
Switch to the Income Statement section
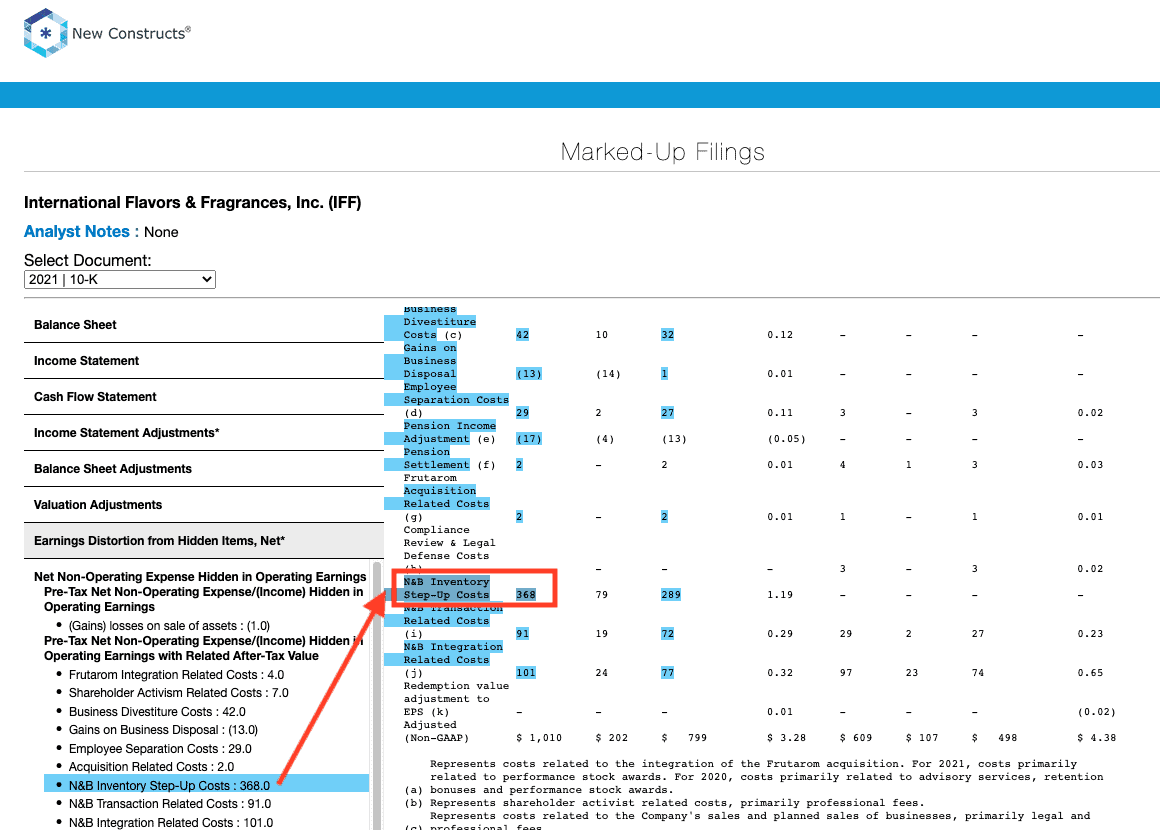coord(203,361)
